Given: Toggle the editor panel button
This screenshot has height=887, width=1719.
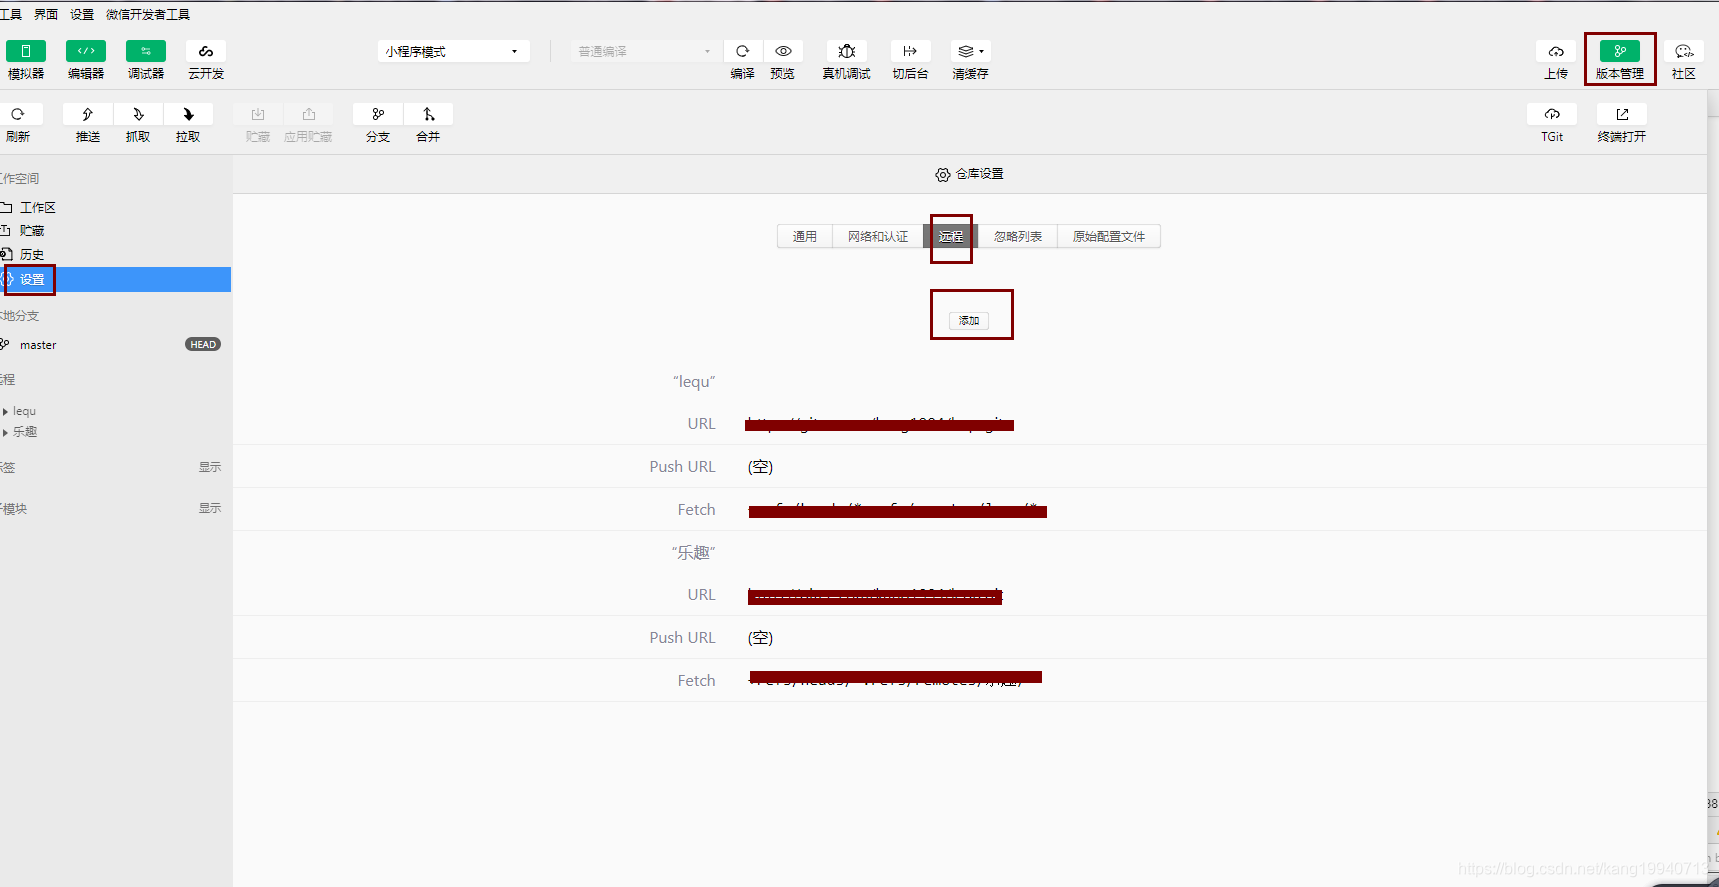Looking at the screenshot, I should [x=86, y=51].
